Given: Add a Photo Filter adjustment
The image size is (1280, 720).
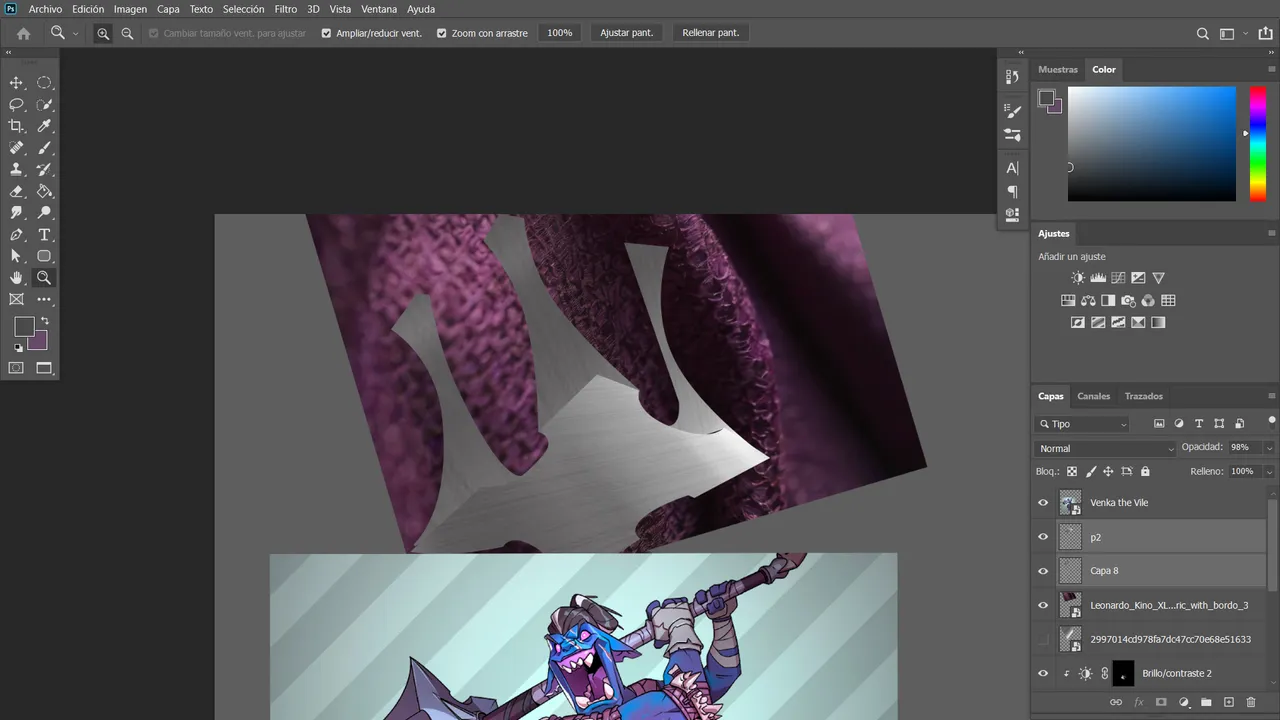Looking at the screenshot, I should (x=1128, y=300).
